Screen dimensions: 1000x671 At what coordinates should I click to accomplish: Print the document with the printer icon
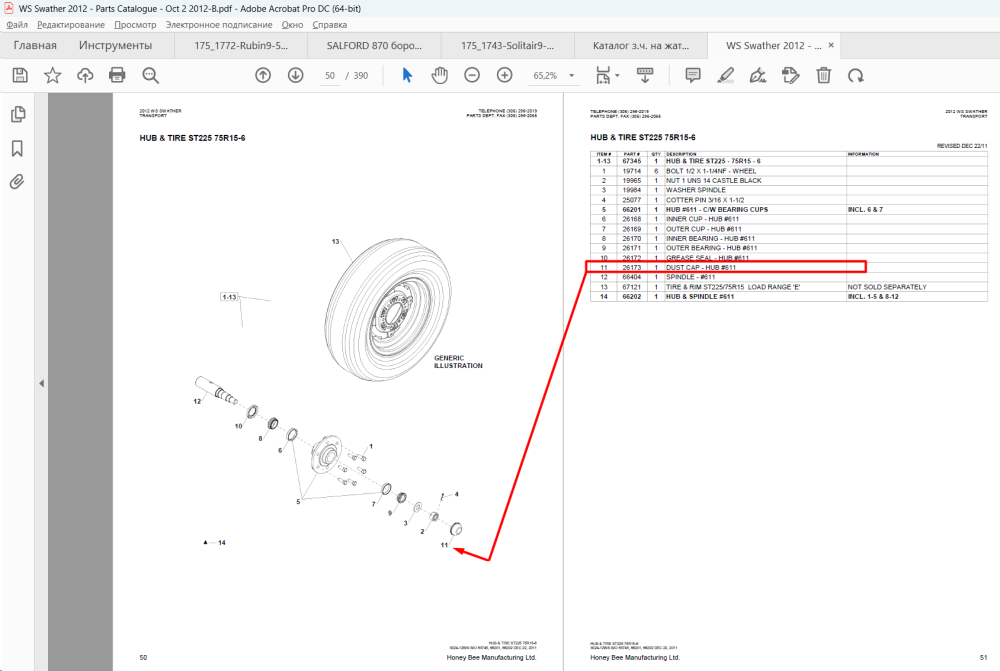click(117, 75)
